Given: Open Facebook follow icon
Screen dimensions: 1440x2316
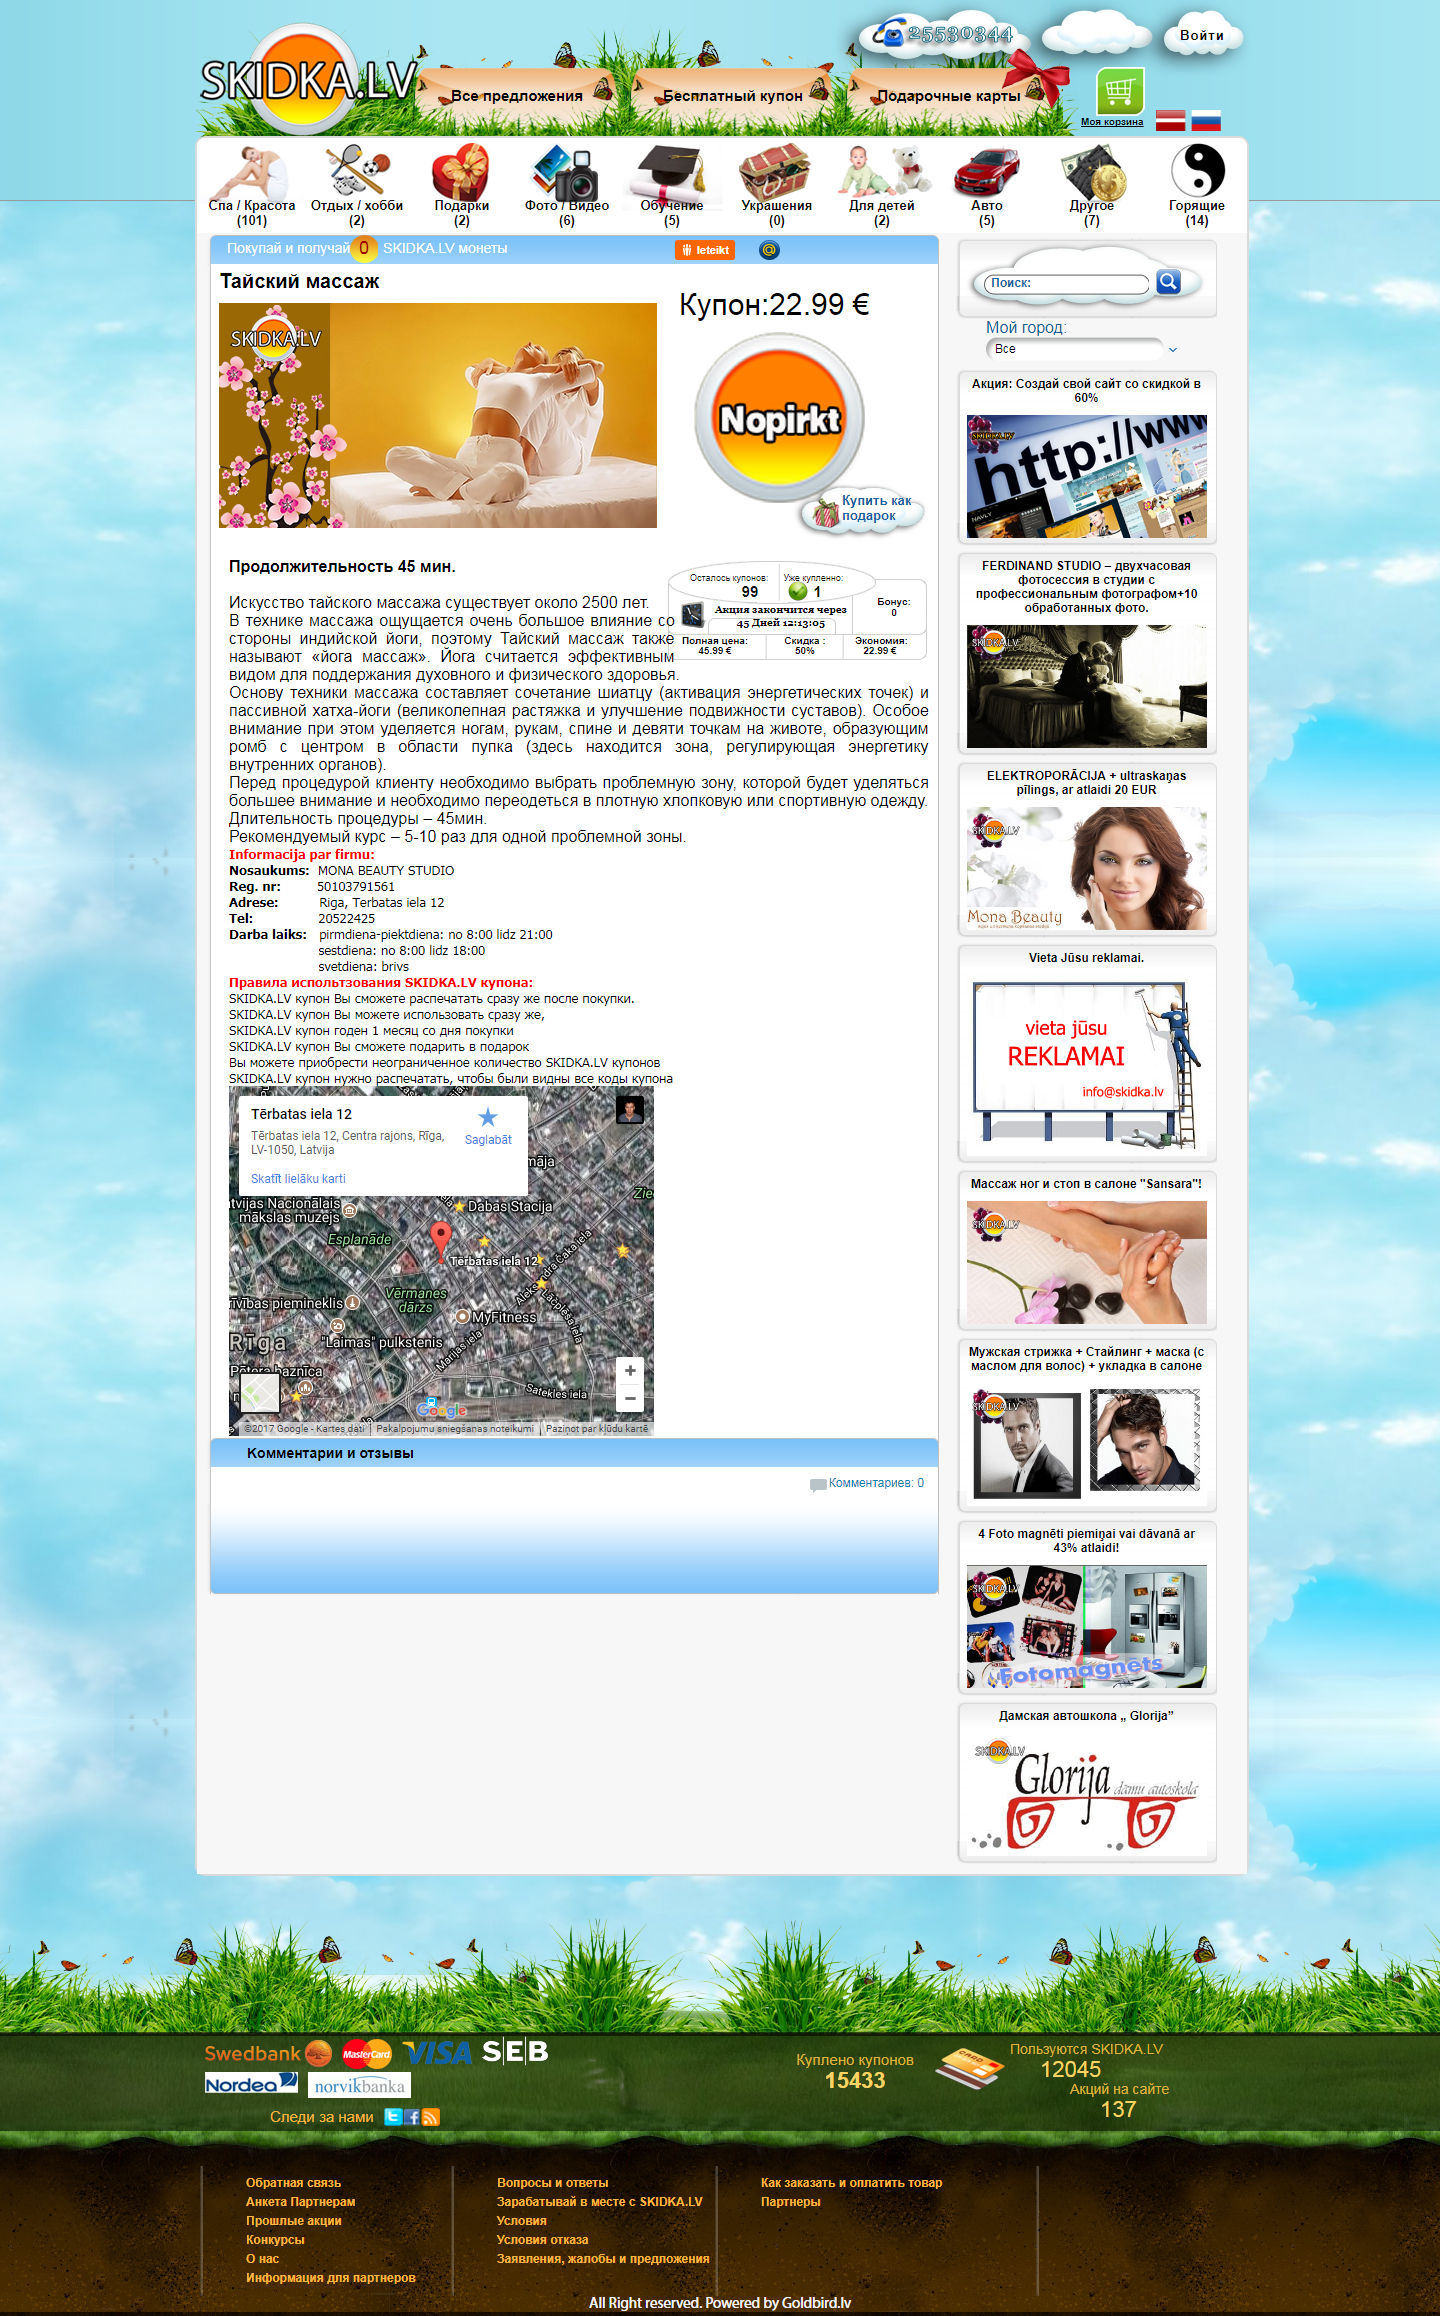Looking at the screenshot, I should [x=412, y=2117].
